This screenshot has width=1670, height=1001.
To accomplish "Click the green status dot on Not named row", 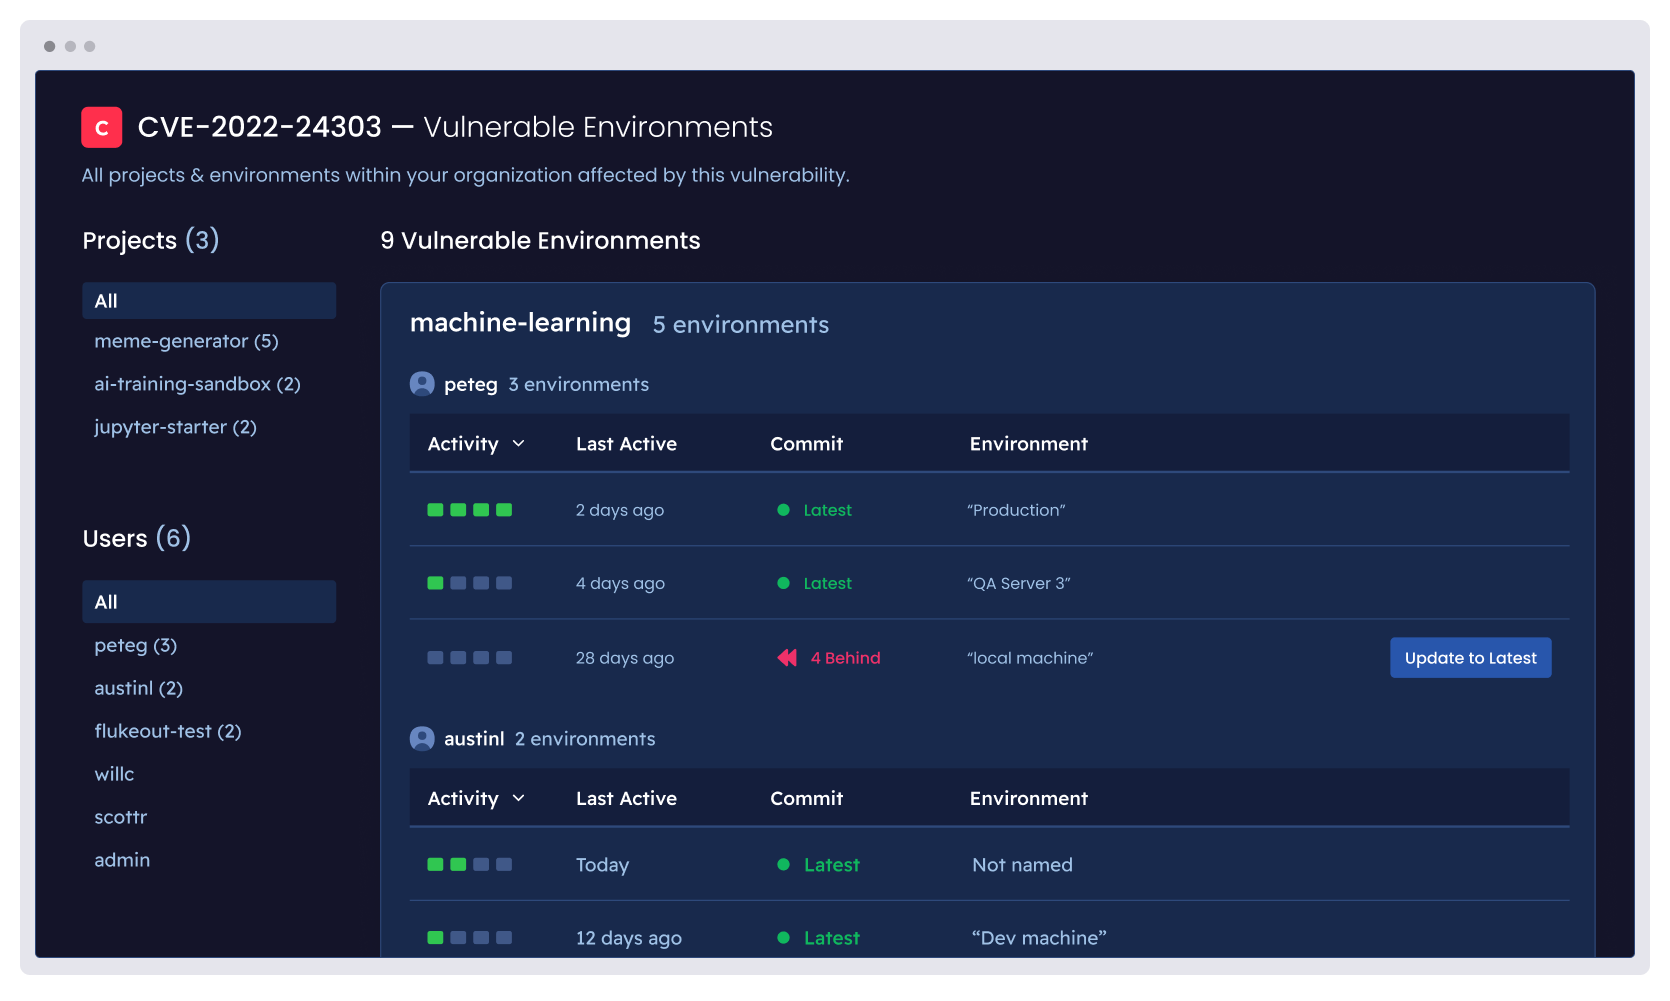I will tap(783, 864).
